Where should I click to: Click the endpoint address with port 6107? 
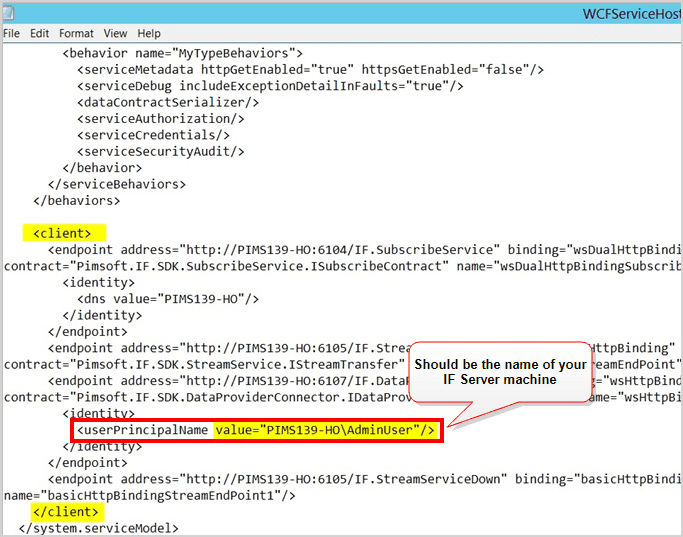tap(365, 381)
